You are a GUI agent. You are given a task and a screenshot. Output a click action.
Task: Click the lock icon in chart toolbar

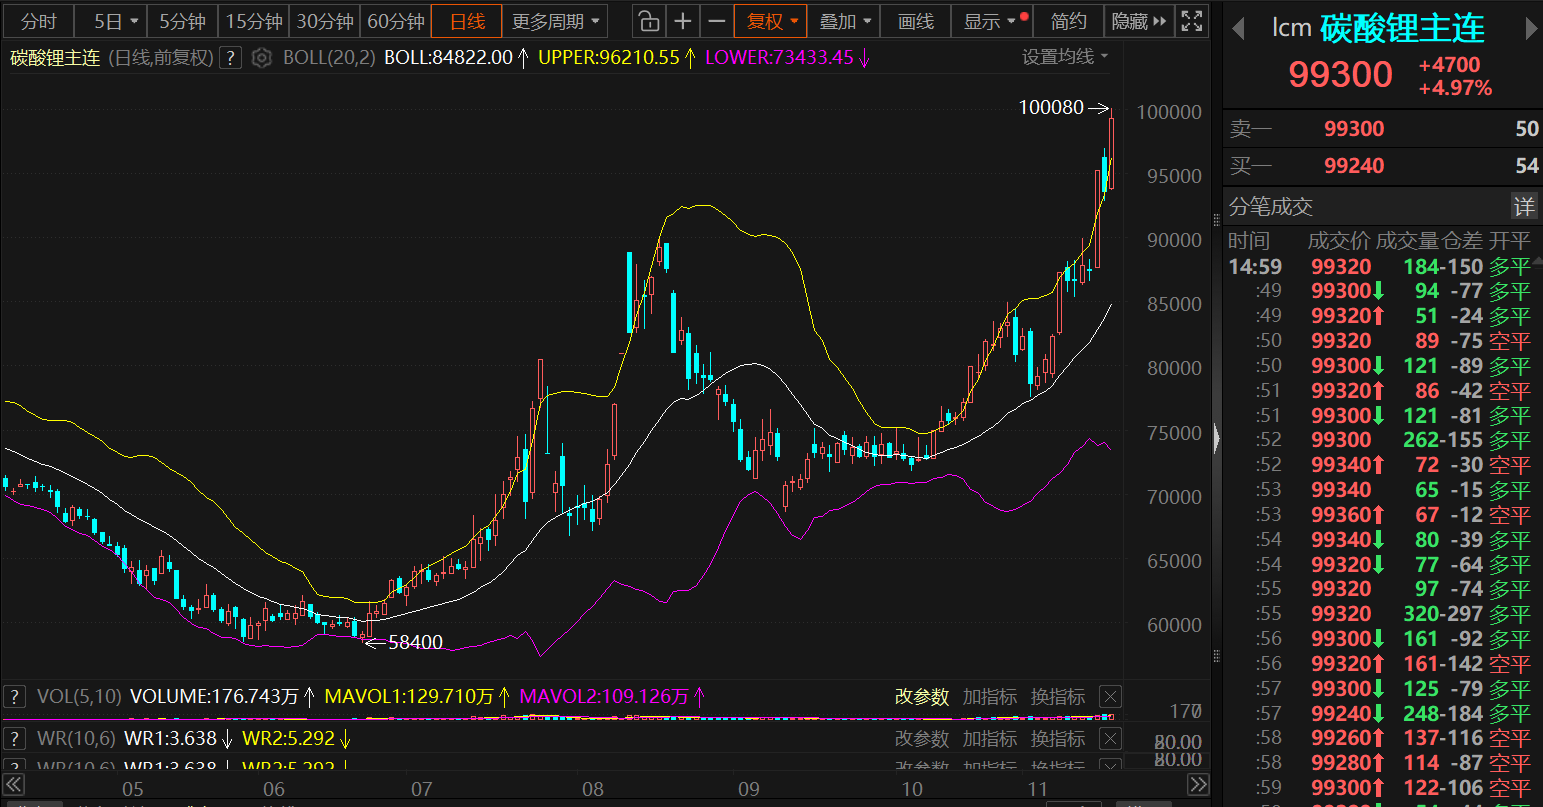(x=649, y=21)
